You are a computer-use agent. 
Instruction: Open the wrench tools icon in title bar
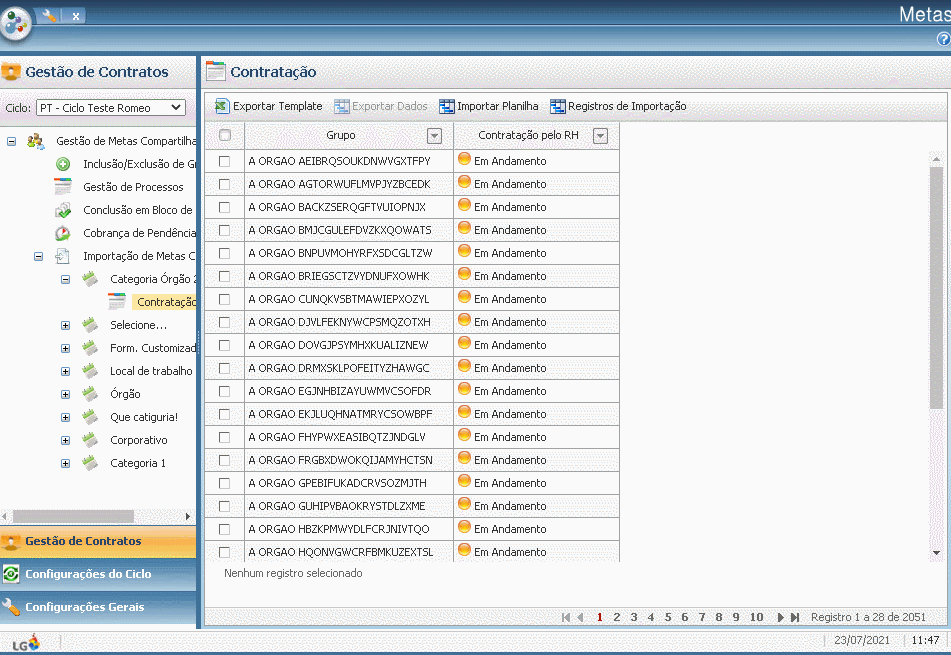pyautogui.click(x=50, y=16)
